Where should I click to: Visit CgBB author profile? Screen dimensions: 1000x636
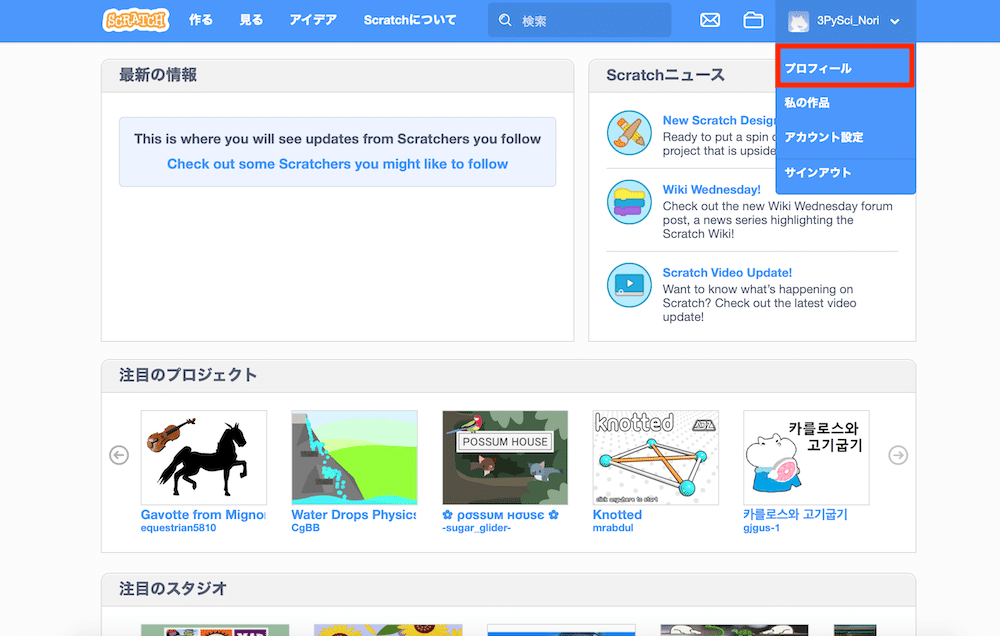coord(305,528)
